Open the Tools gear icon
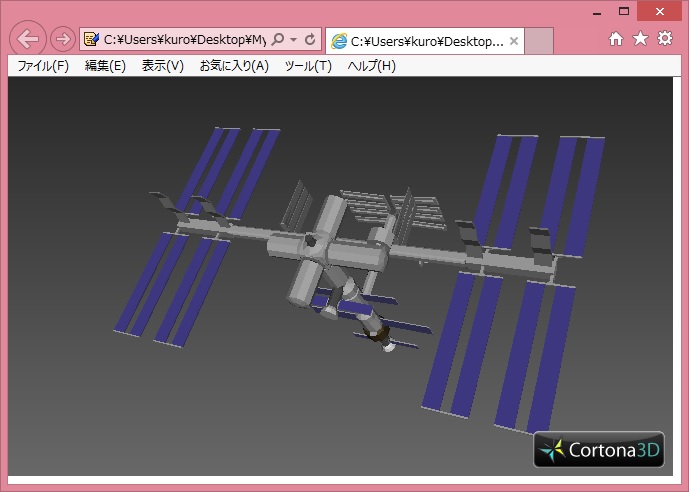Image resolution: width=689 pixels, height=492 pixels. (665, 39)
